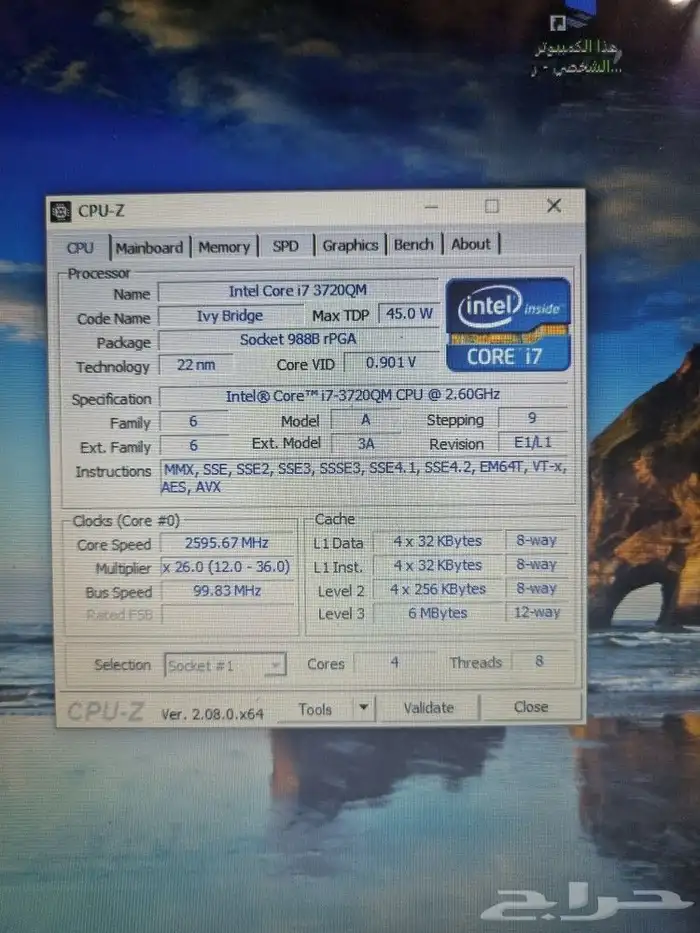Click the Validate button
700x933 pixels.
click(429, 708)
